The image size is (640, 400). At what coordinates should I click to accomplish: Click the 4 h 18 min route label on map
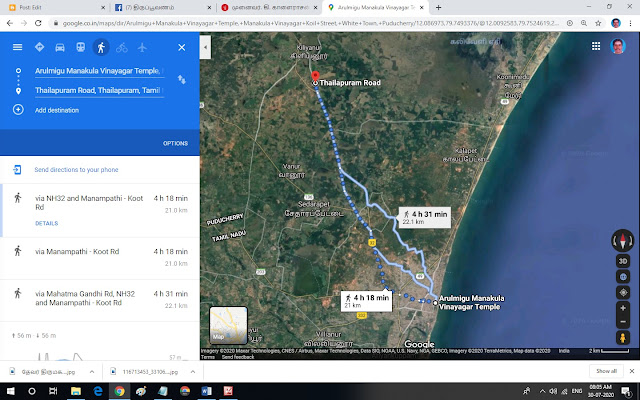(367, 301)
